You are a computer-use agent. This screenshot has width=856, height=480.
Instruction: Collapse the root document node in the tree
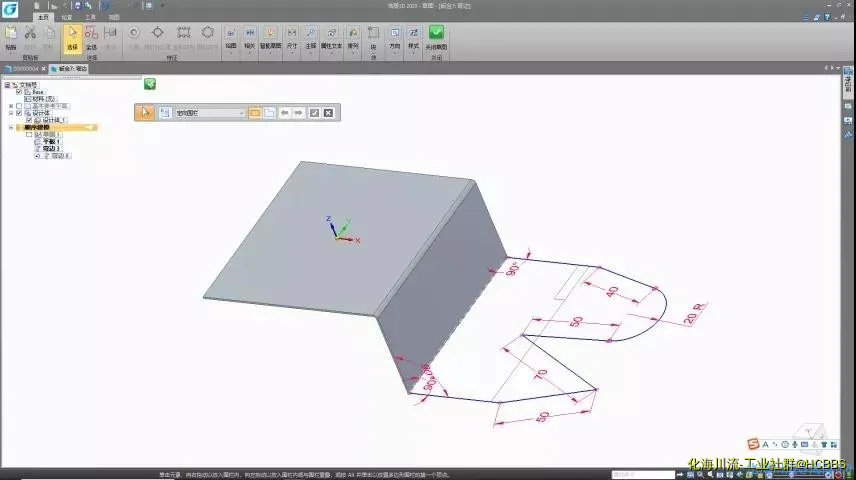tap(9, 85)
